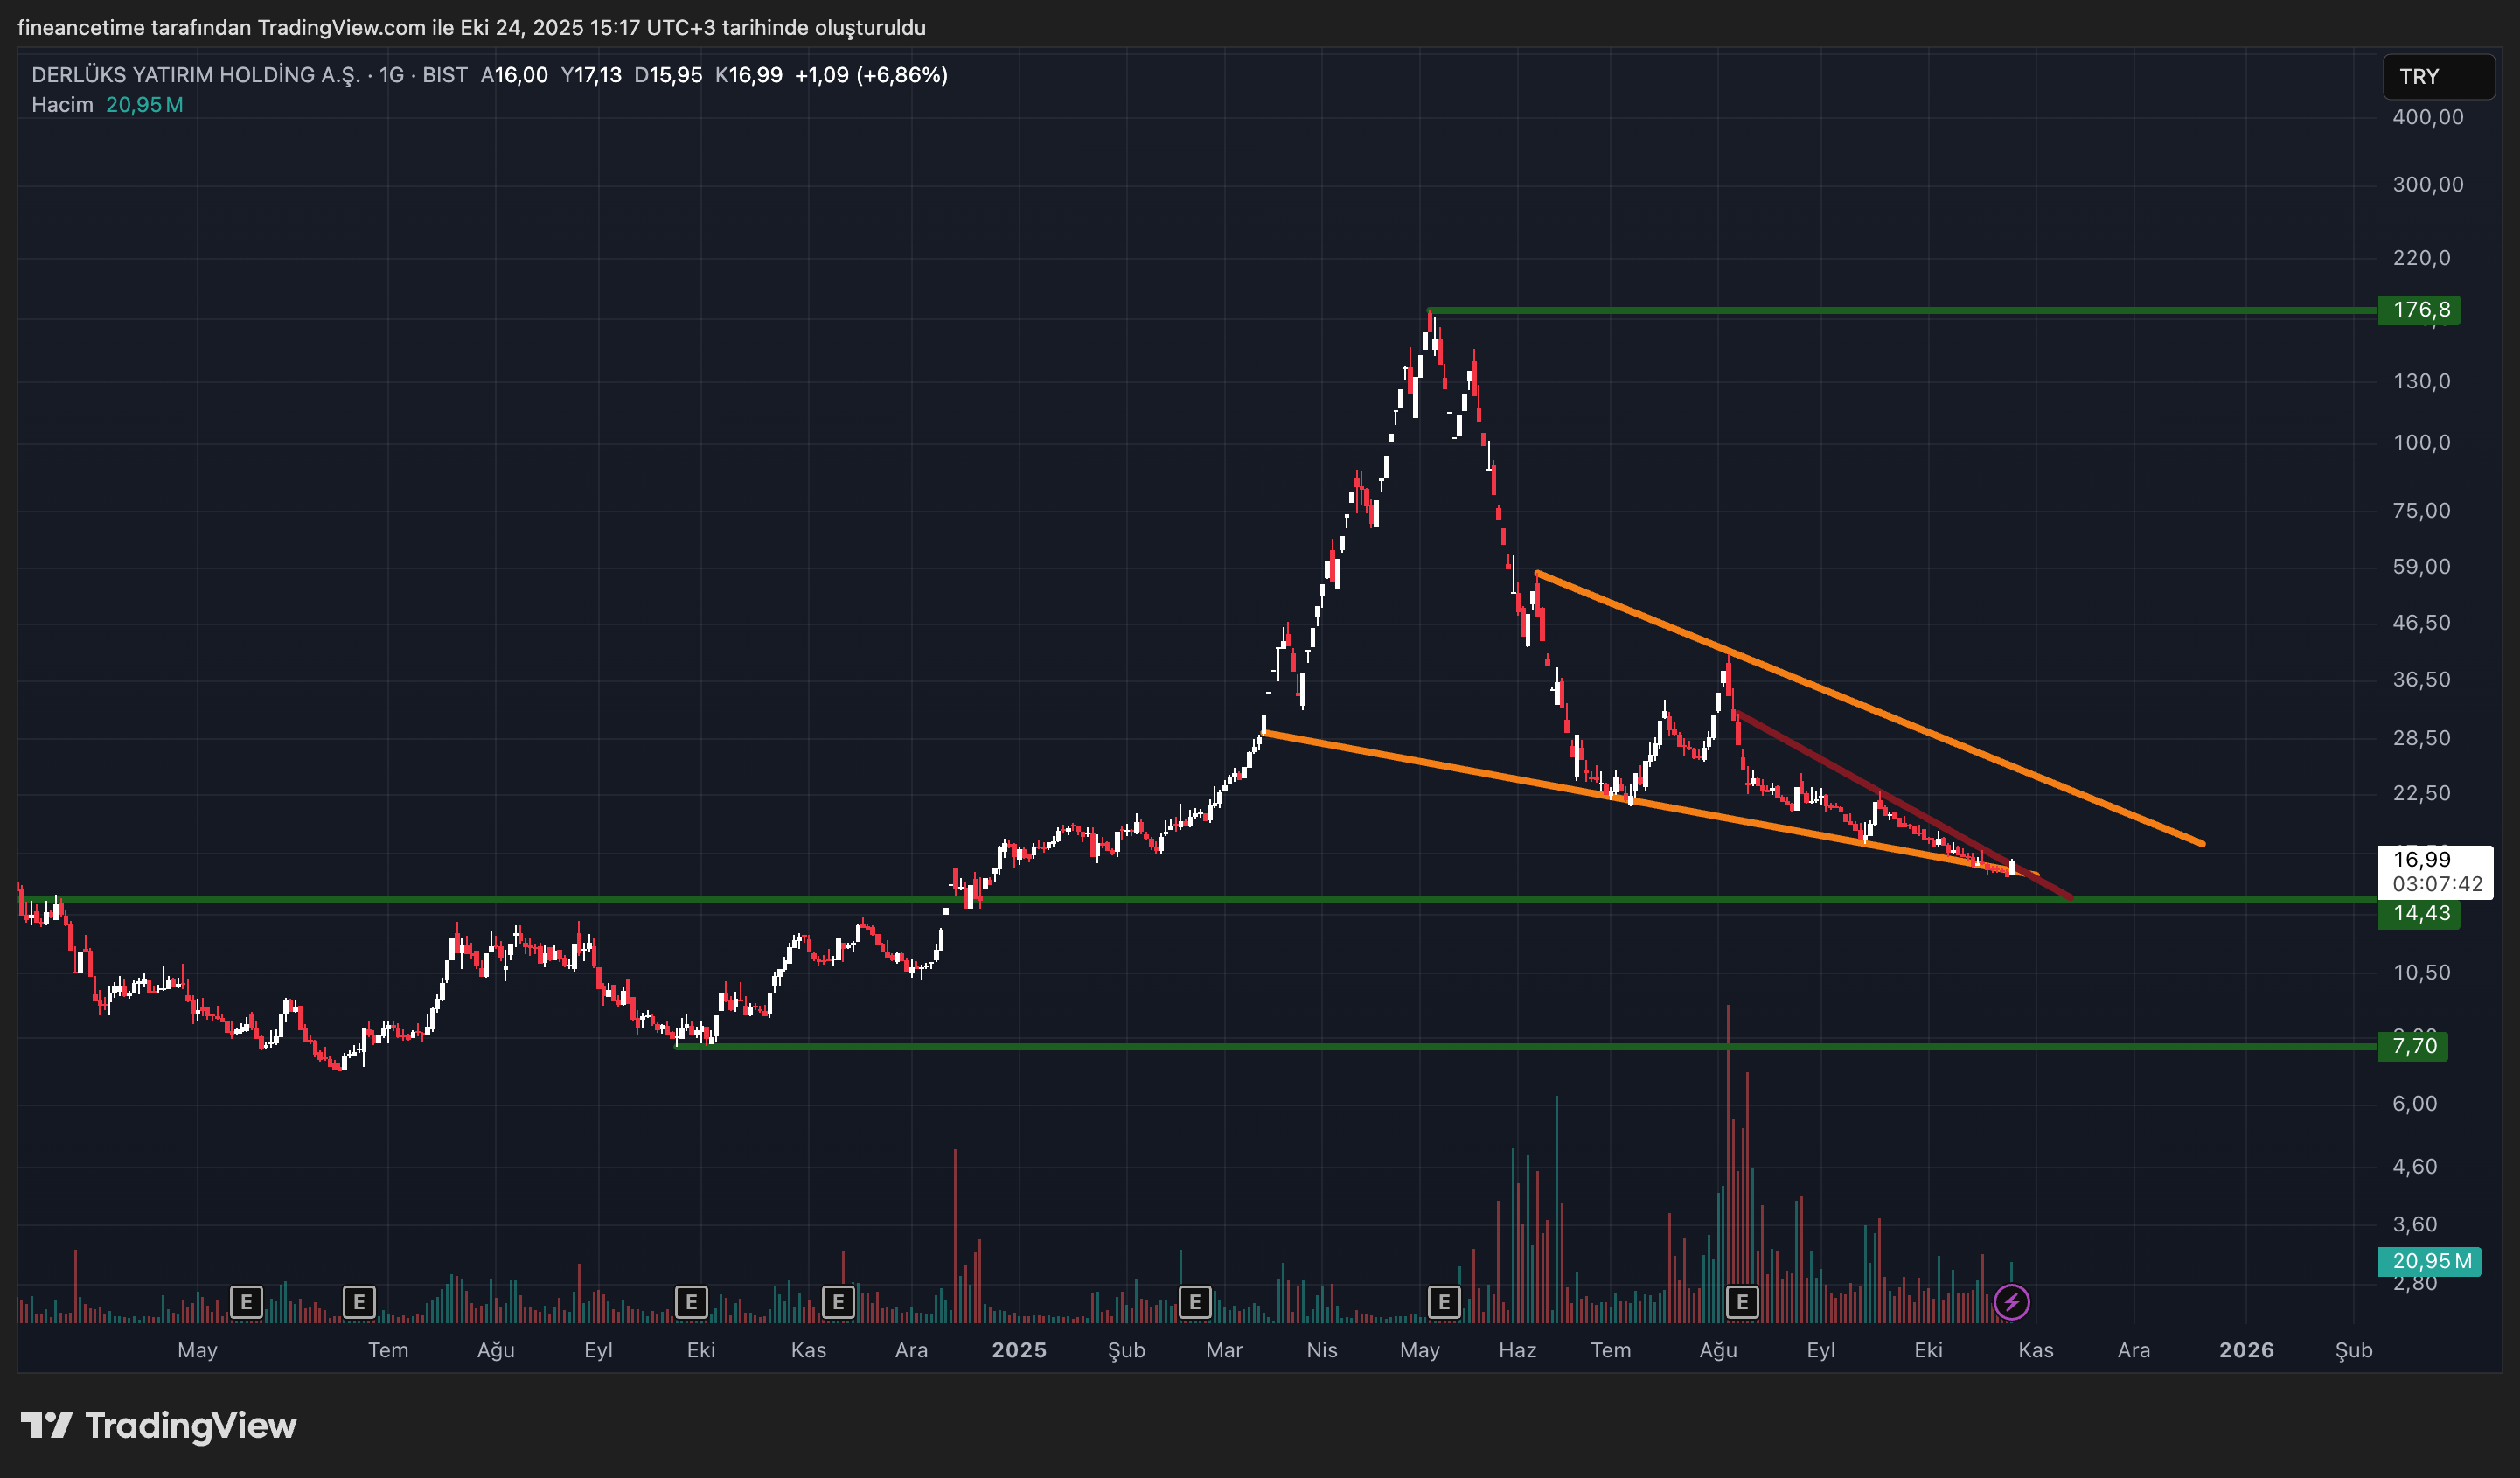Click the current price label 16,99
The width and height of the screenshot is (2520, 1478).
coord(2422,859)
